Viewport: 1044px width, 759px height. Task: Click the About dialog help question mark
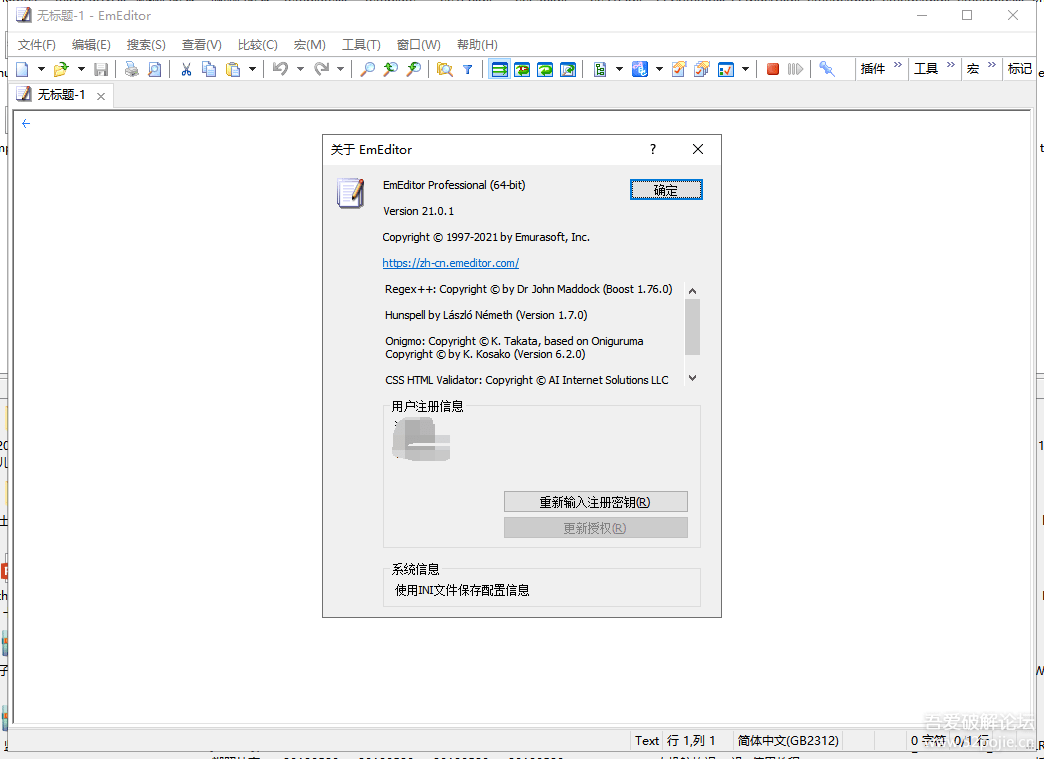(x=653, y=149)
